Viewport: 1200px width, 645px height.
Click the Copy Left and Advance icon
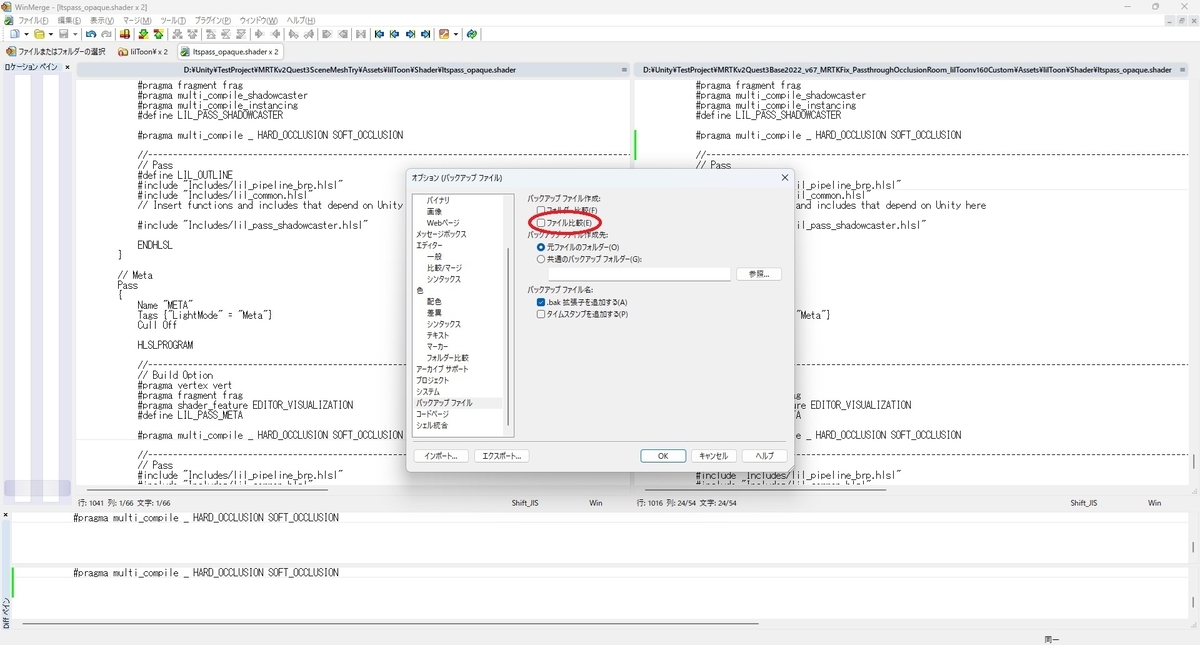[x=309, y=34]
